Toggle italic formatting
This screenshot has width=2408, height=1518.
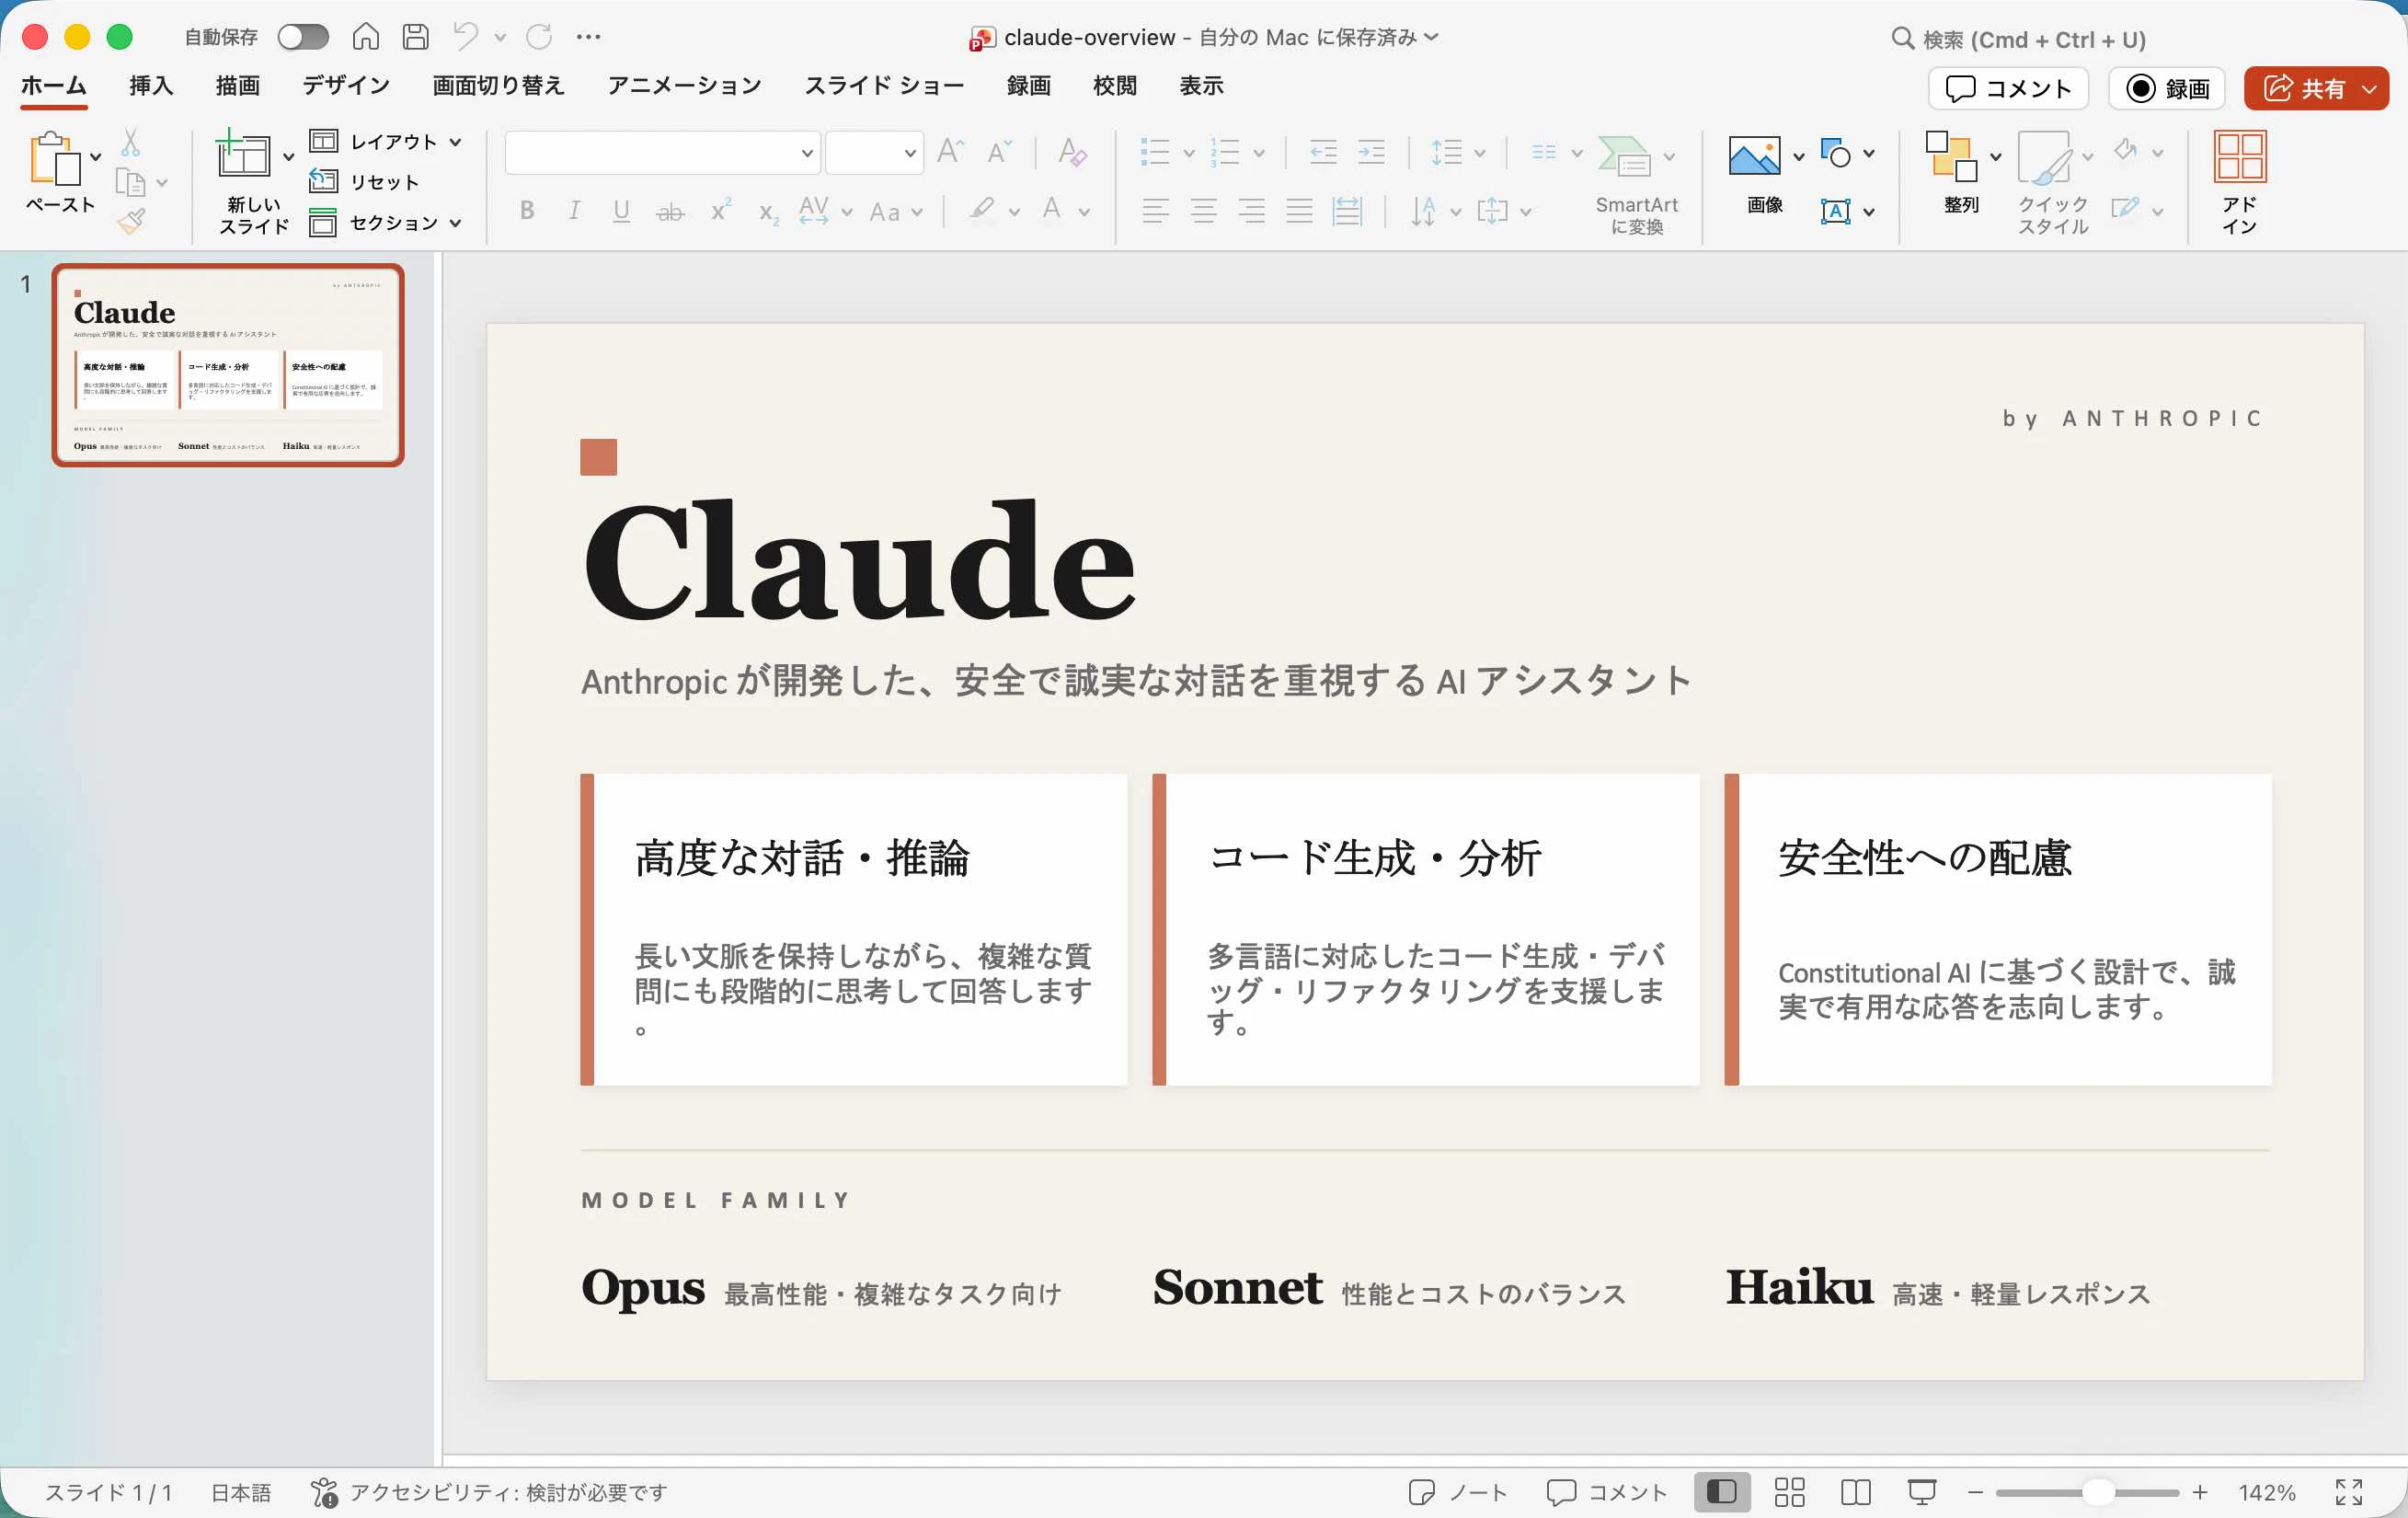[x=574, y=210]
